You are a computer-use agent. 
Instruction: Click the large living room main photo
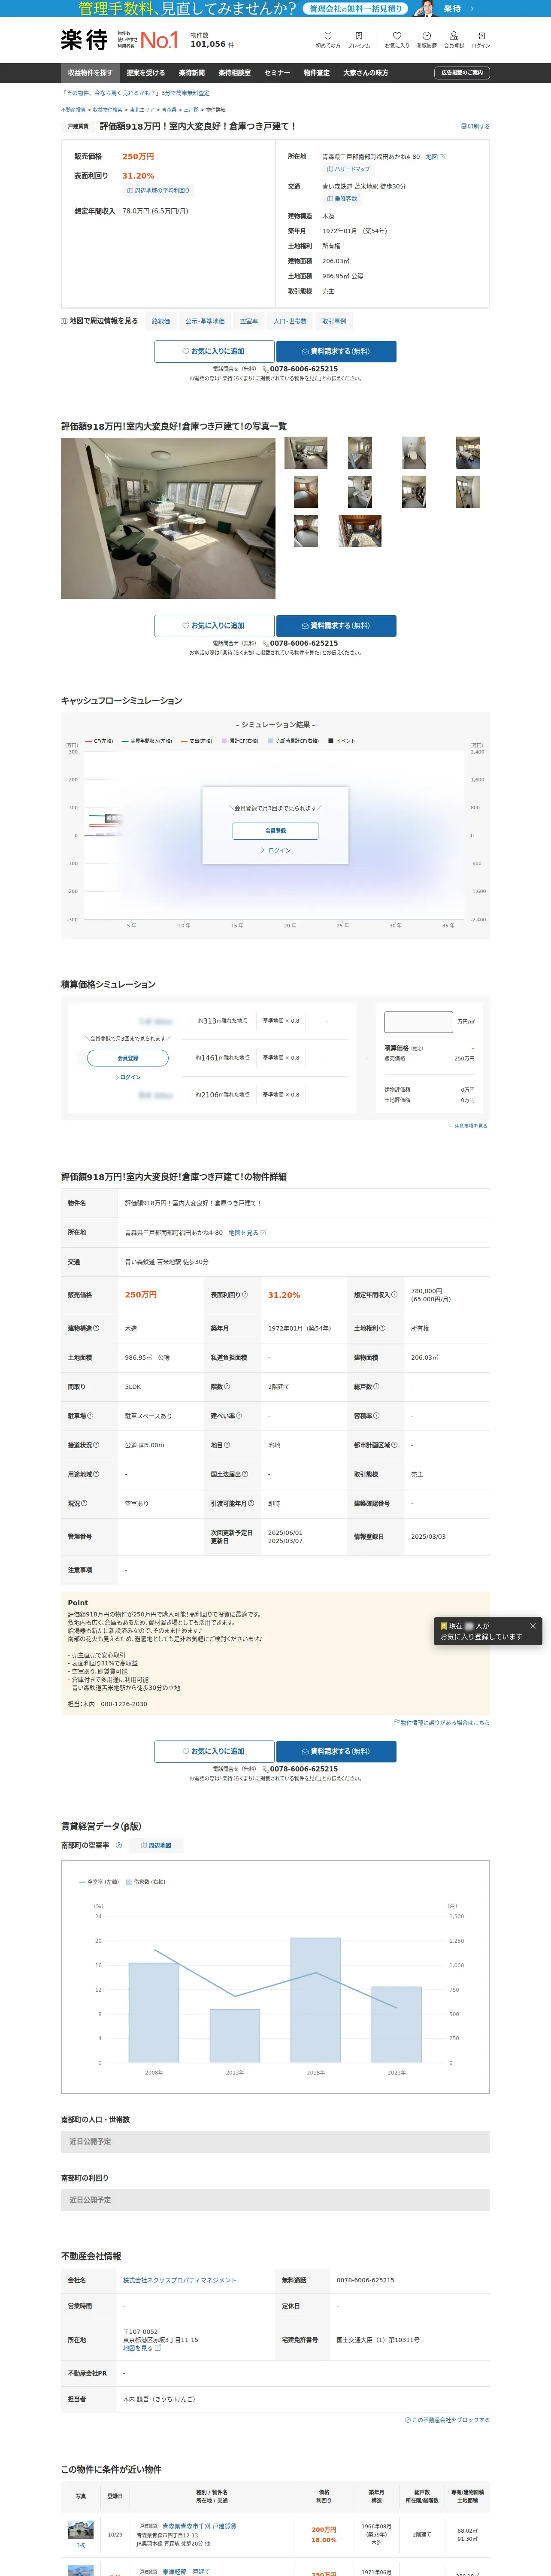point(168,518)
